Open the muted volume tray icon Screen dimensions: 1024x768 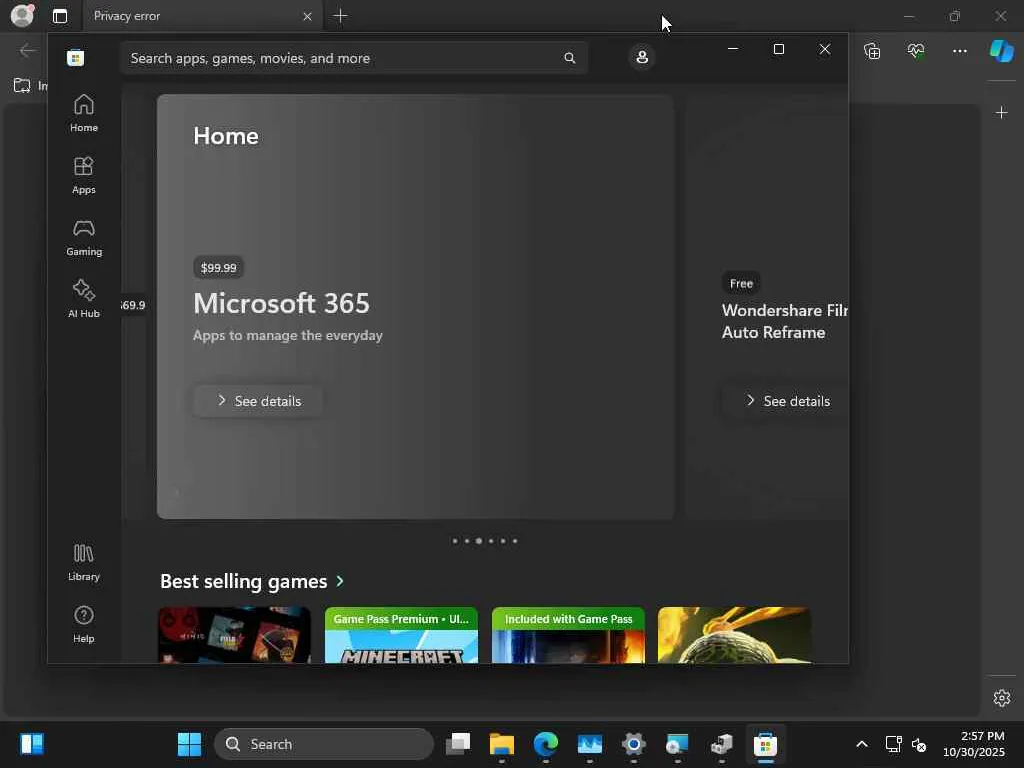click(x=919, y=744)
